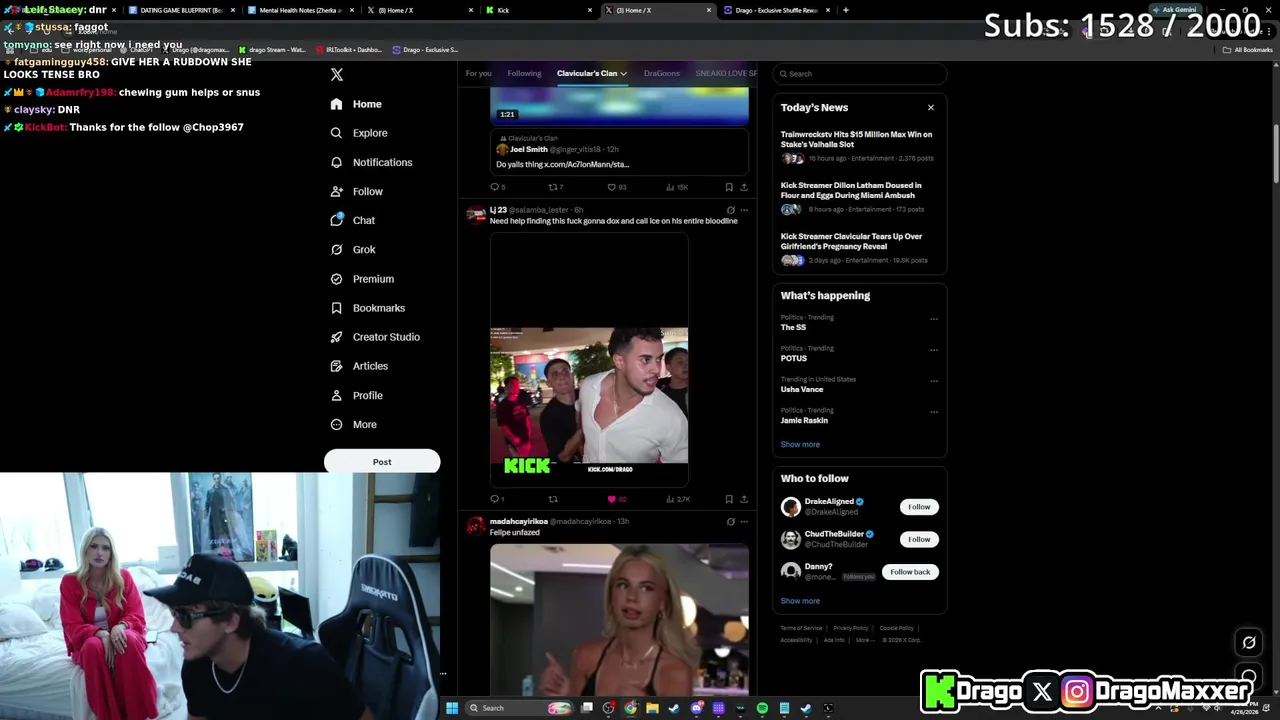Bookmark Lj 23's post
Viewport: 1280px width, 720px height.
[x=729, y=499]
